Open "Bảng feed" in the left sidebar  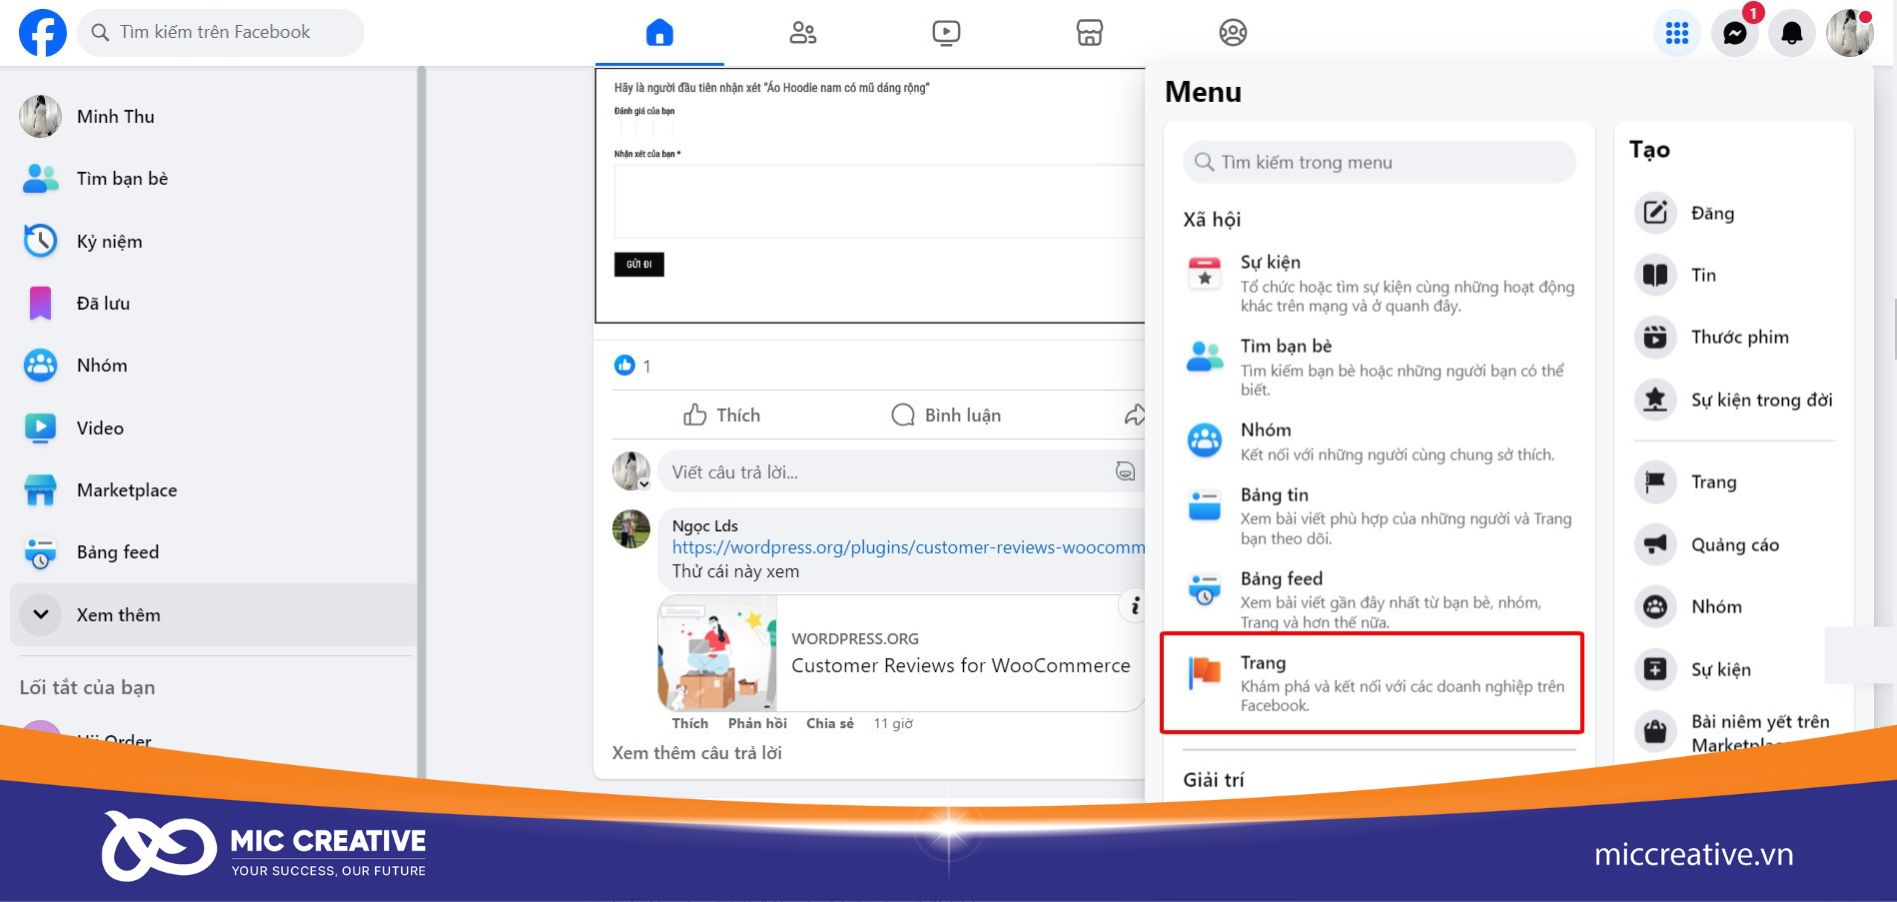click(x=213, y=552)
